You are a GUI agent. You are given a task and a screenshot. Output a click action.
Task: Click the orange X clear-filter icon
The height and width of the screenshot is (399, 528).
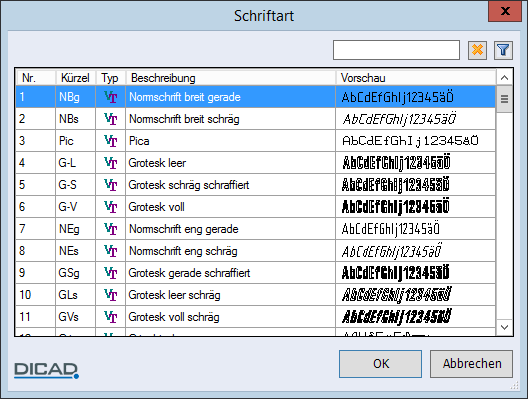[x=477, y=51]
